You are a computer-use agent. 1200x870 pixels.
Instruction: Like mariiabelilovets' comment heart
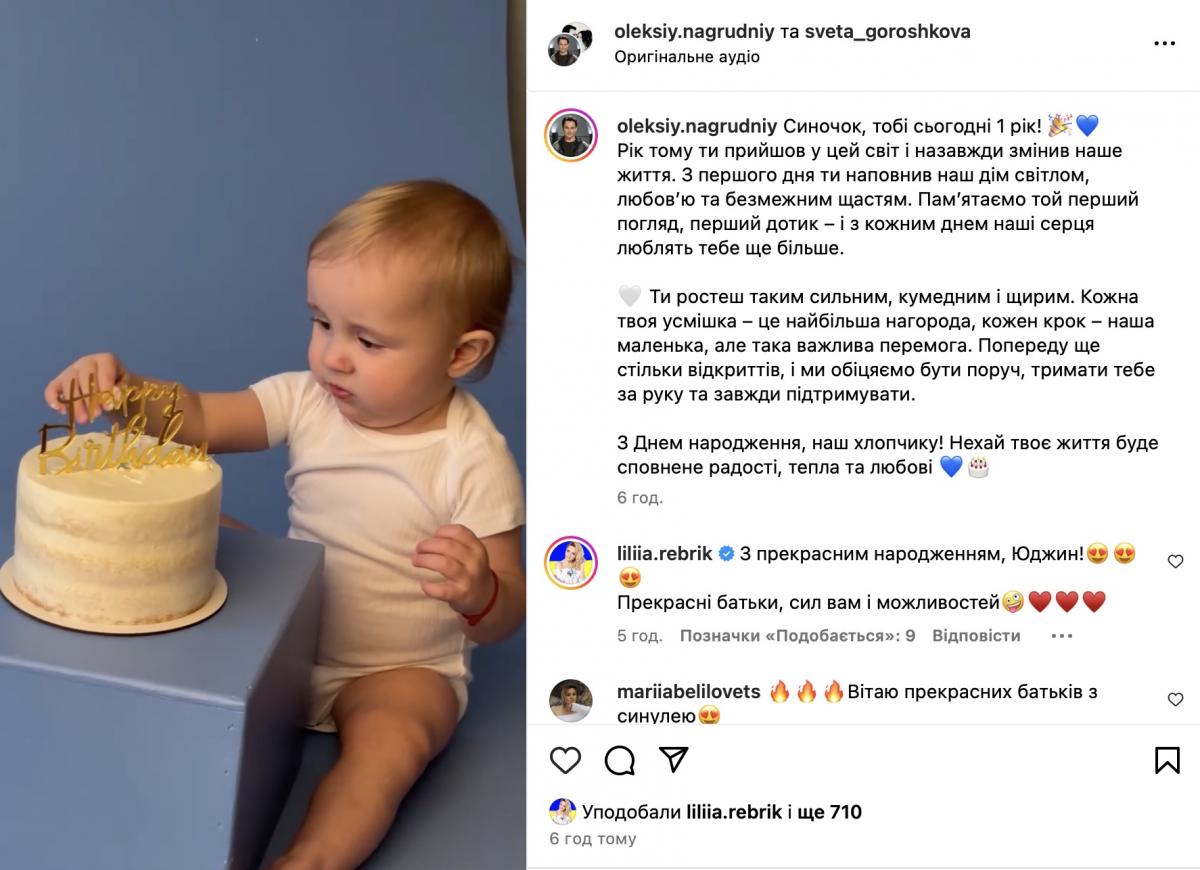tap(1176, 700)
